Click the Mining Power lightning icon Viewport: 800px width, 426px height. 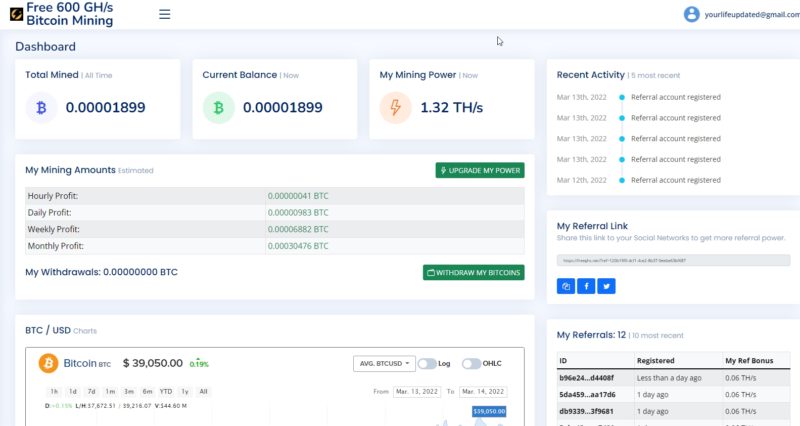point(396,107)
